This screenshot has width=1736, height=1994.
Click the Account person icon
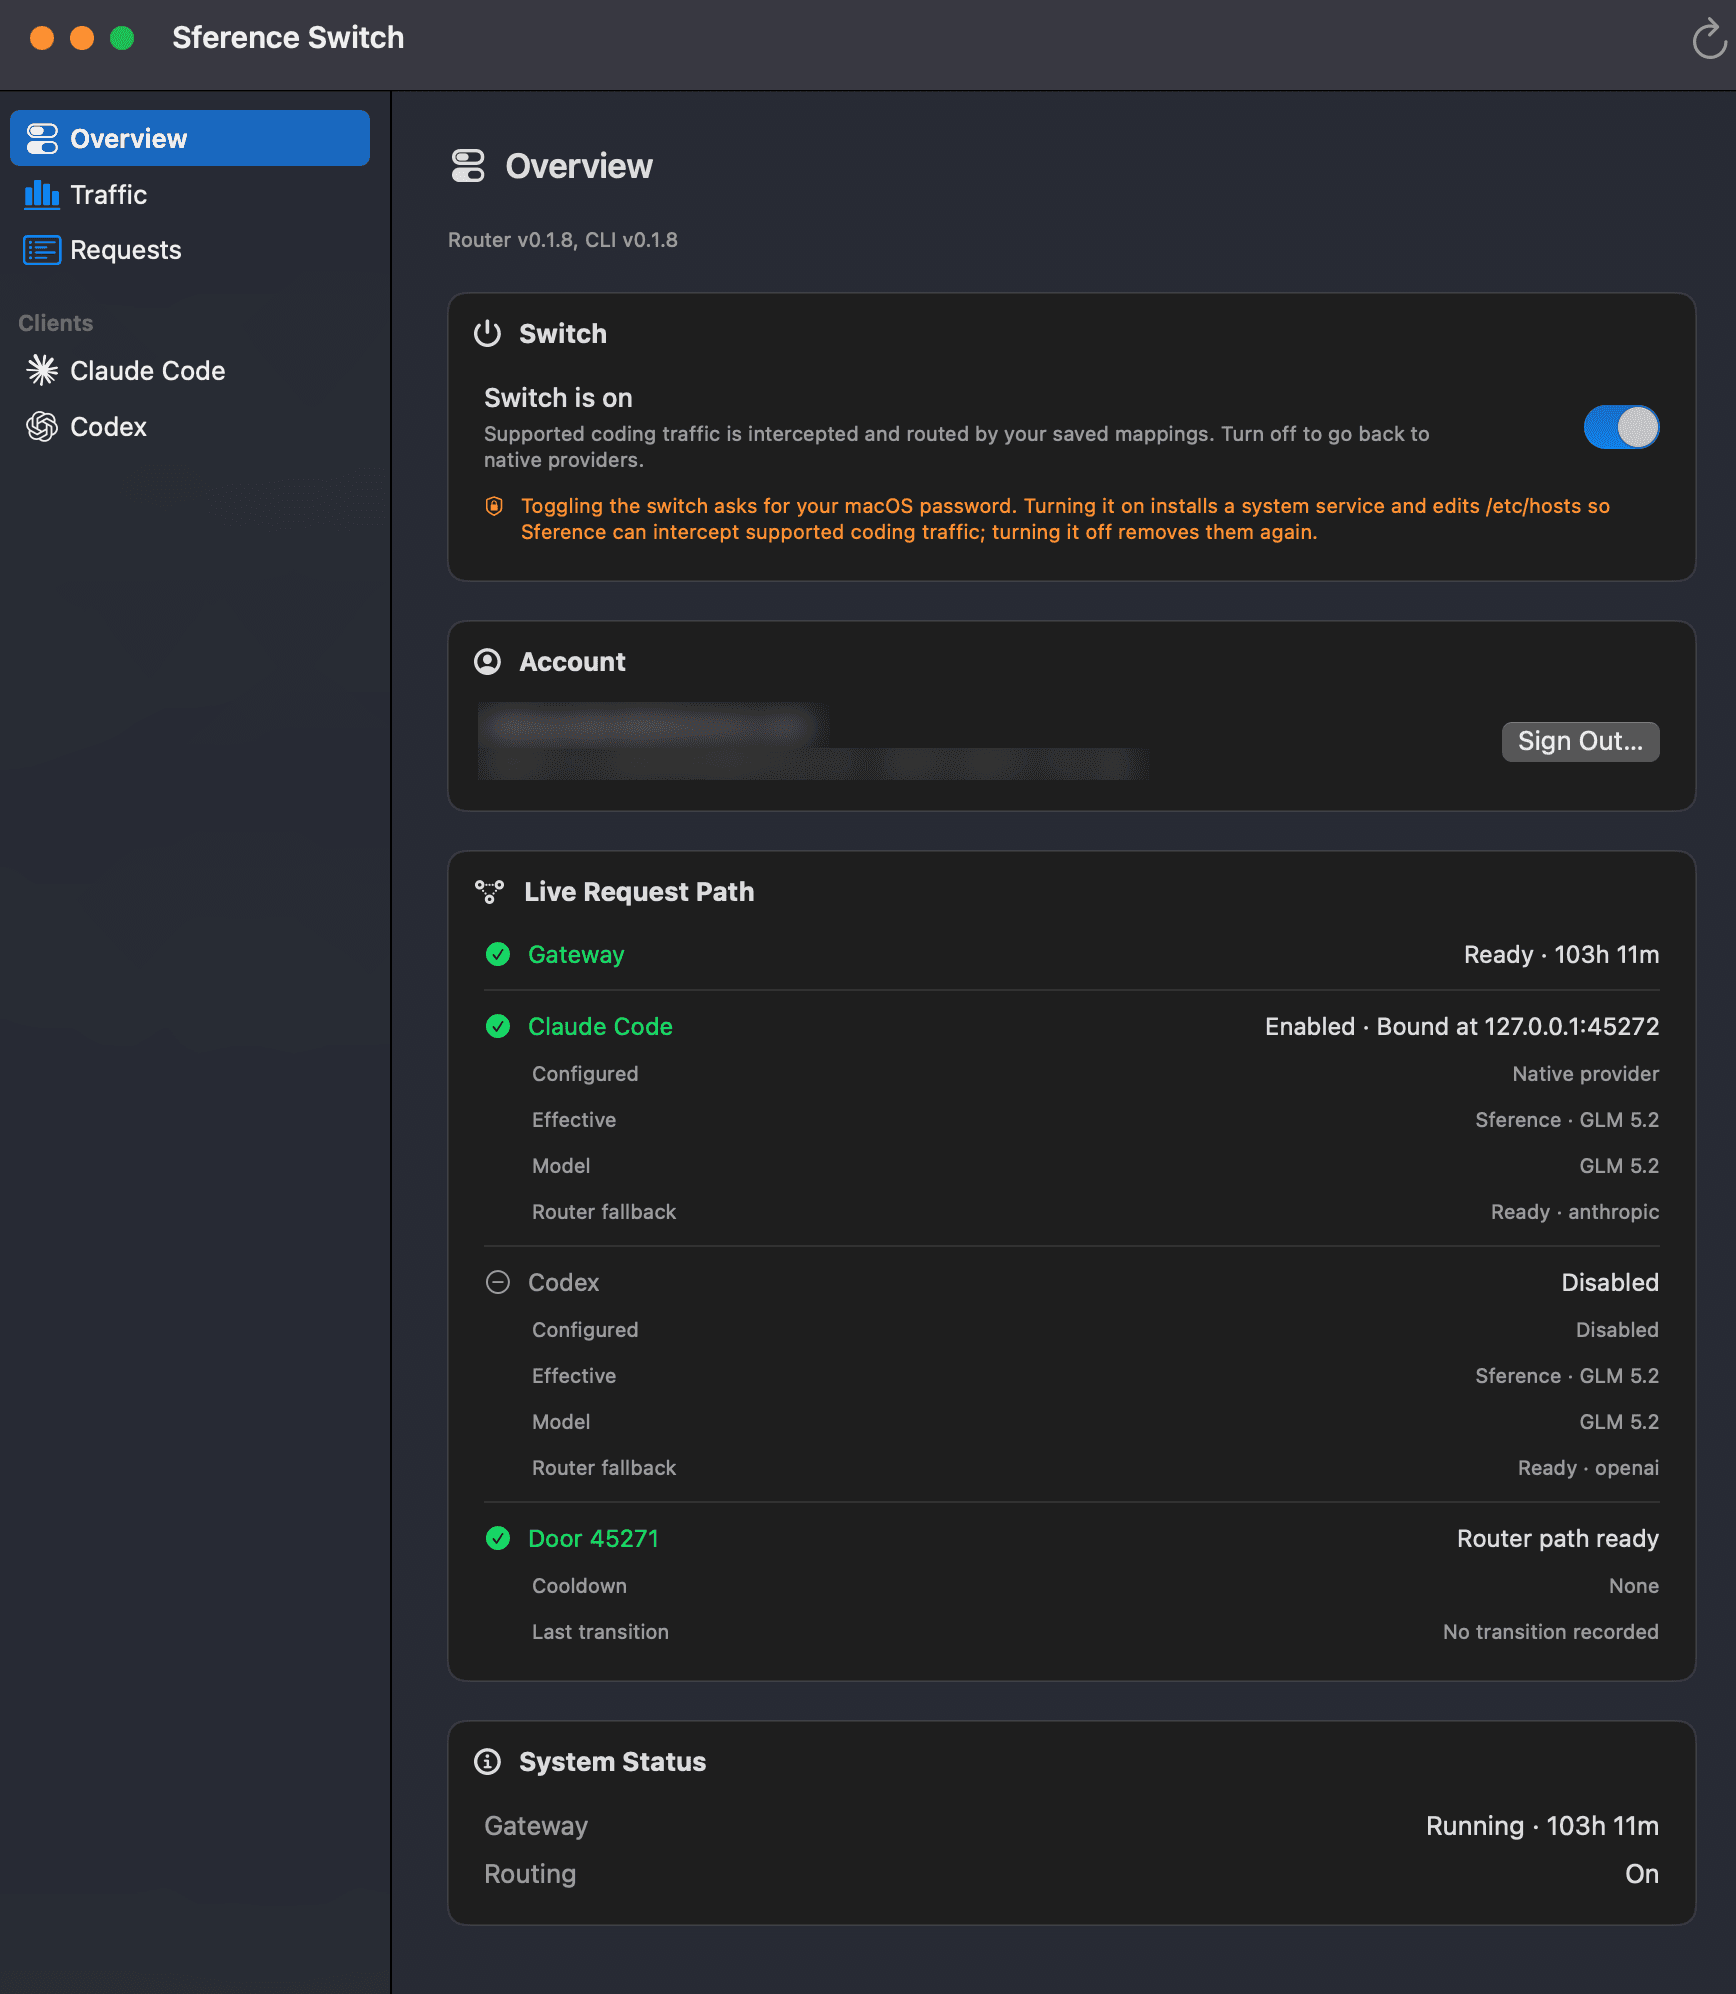pos(487,661)
